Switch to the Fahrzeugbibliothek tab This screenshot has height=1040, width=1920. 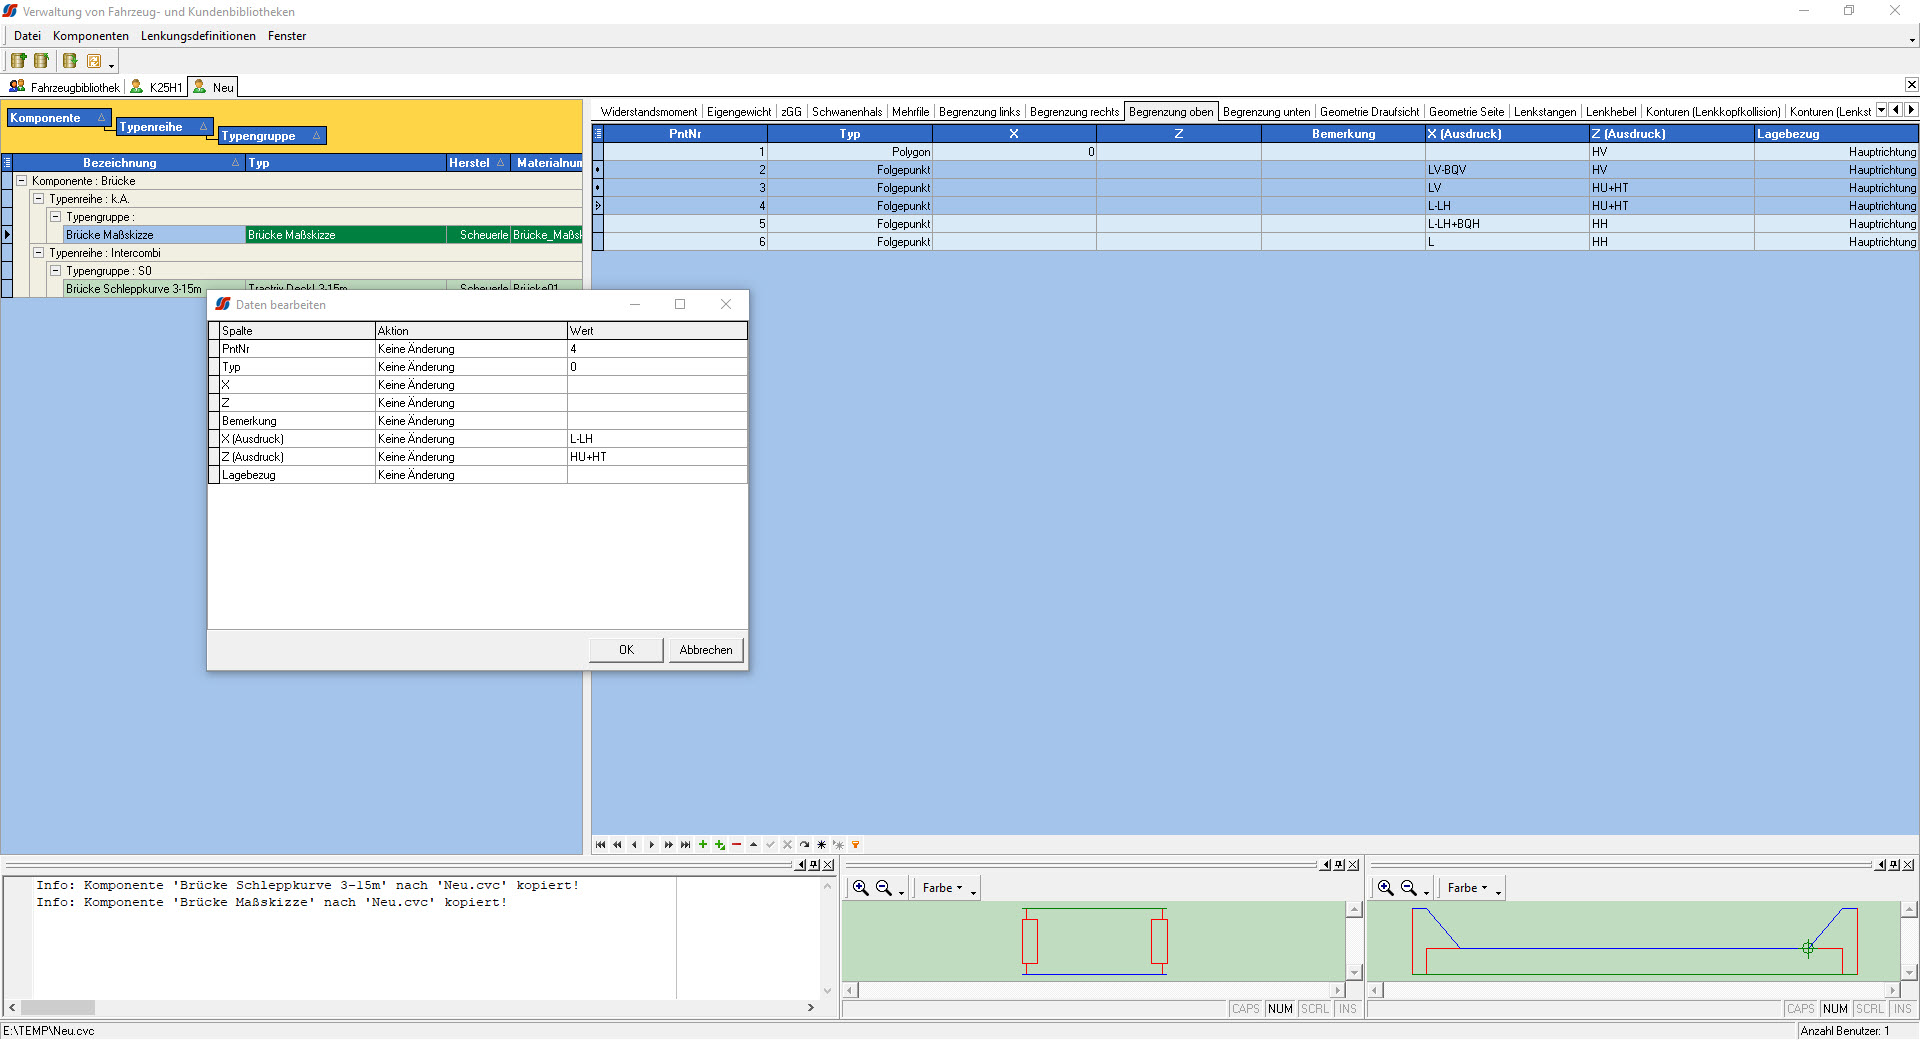pyautogui.click(x=64, y=87)
